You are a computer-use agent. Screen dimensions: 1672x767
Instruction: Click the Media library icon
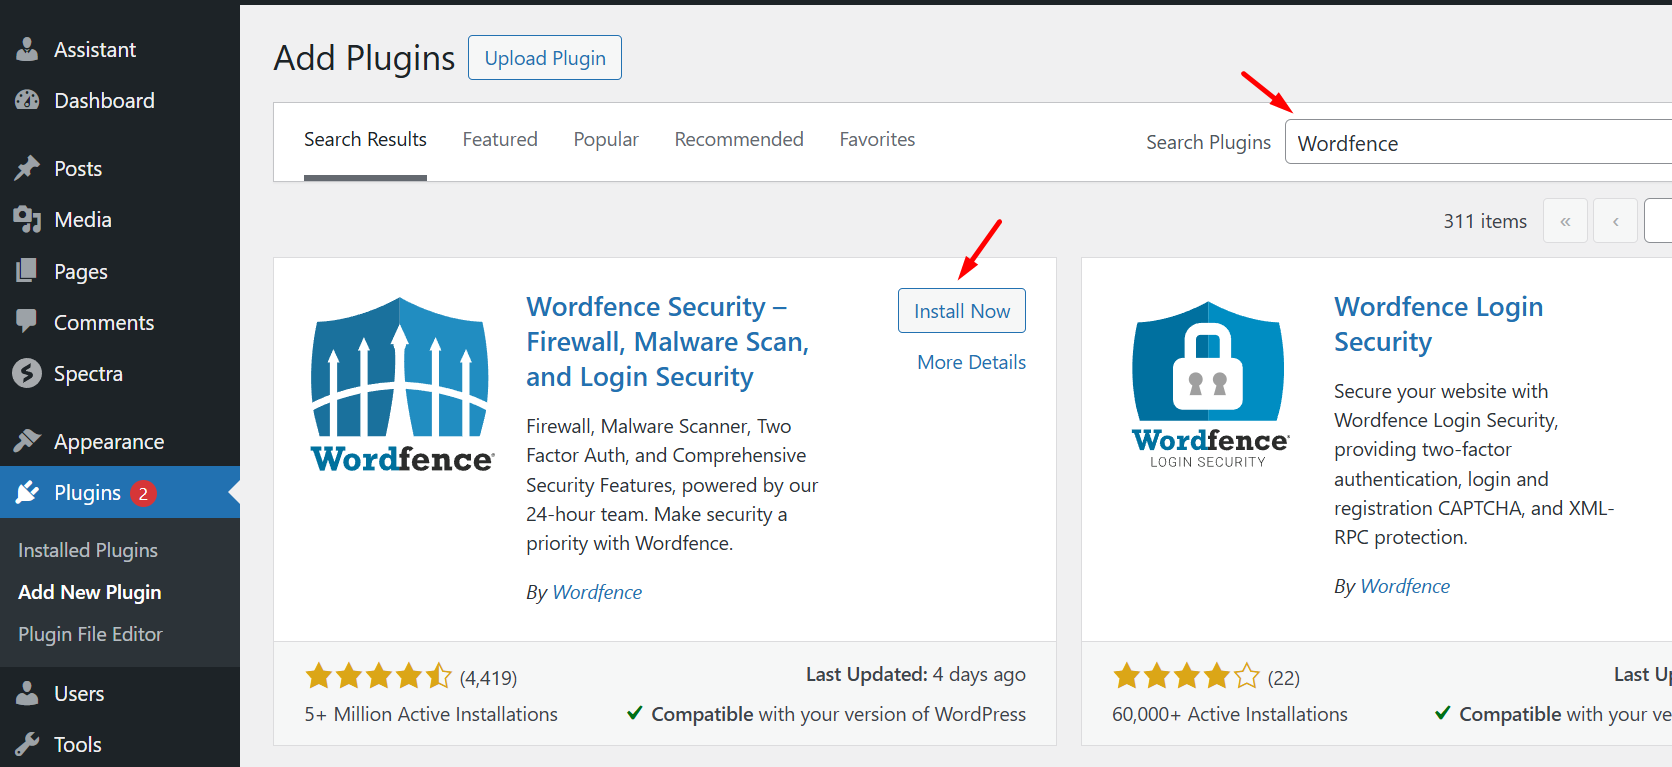(28, 219)
